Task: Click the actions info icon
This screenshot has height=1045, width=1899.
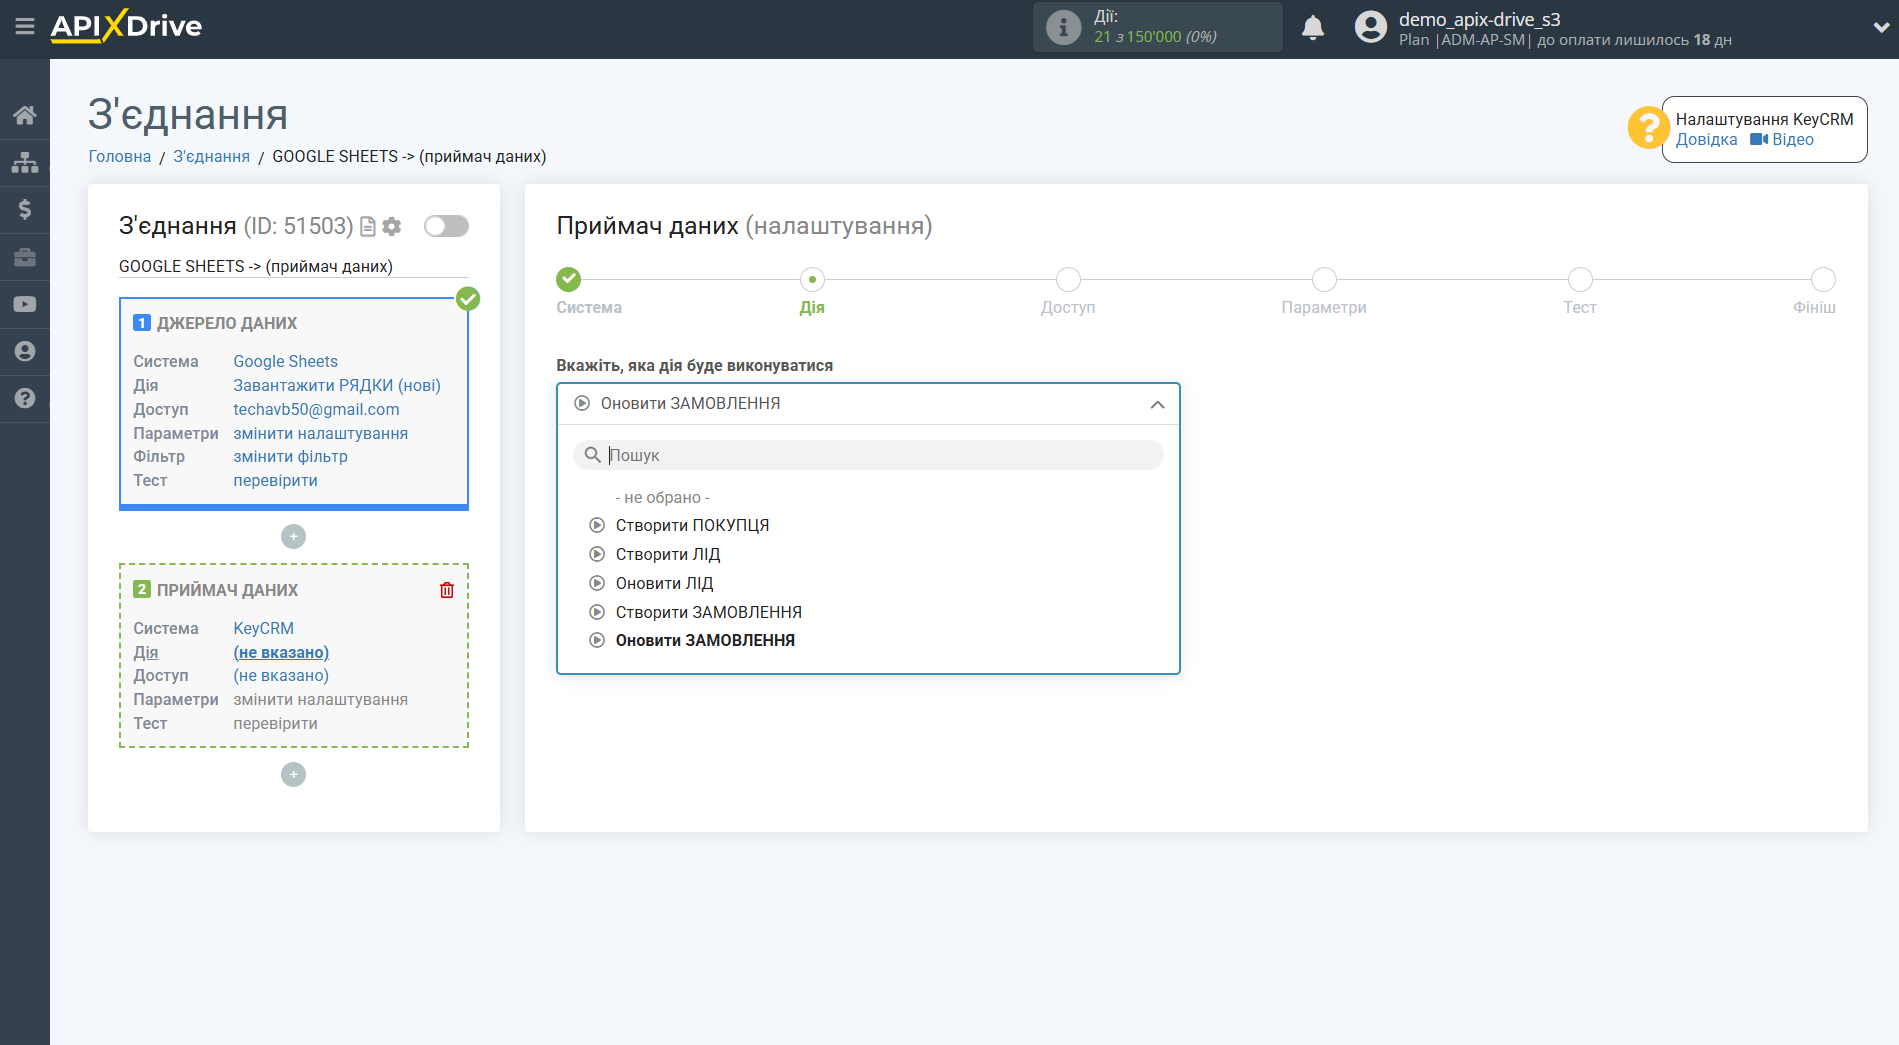Action: (1063, 27)
